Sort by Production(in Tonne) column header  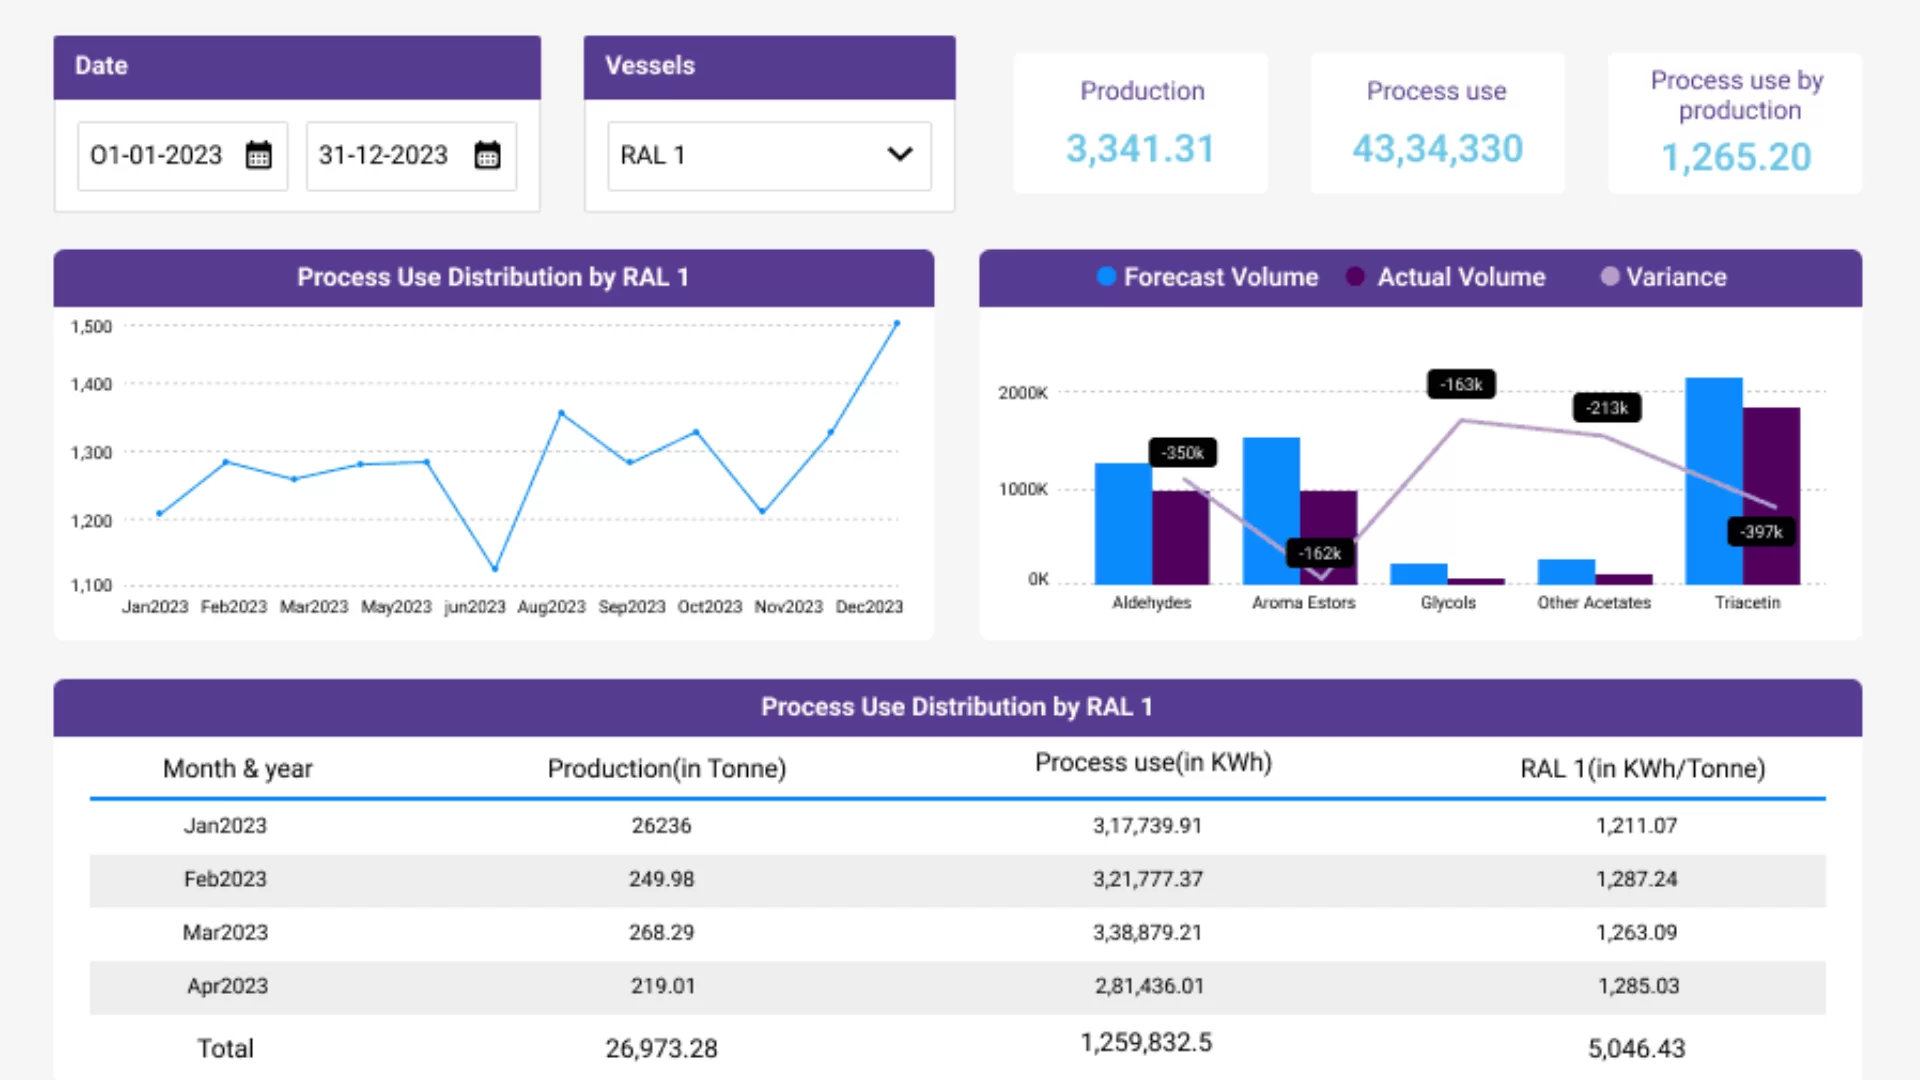[x=667, y=768]
